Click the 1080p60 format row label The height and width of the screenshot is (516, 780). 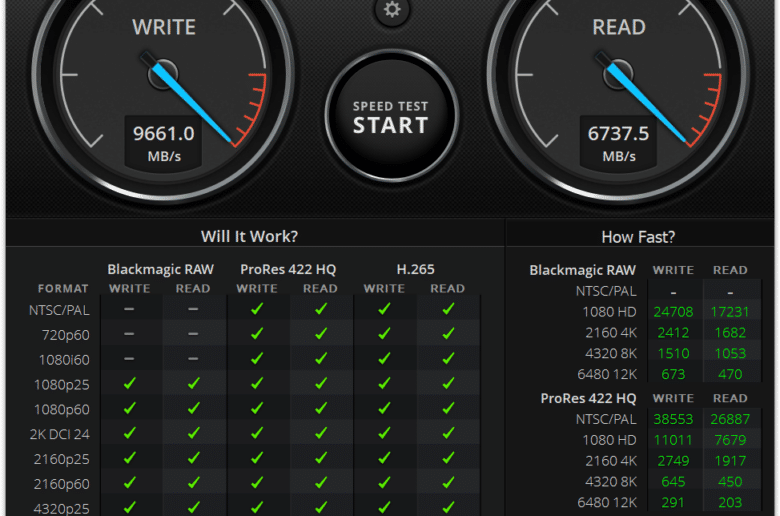[x=62, y=410]
